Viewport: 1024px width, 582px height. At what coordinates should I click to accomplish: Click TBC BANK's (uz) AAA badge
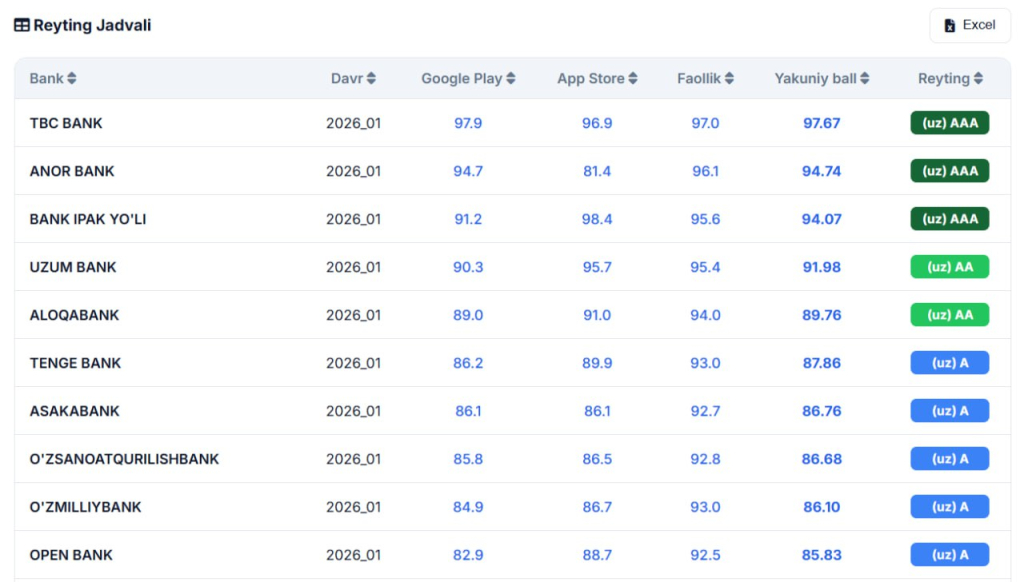[x=949, y=123]
